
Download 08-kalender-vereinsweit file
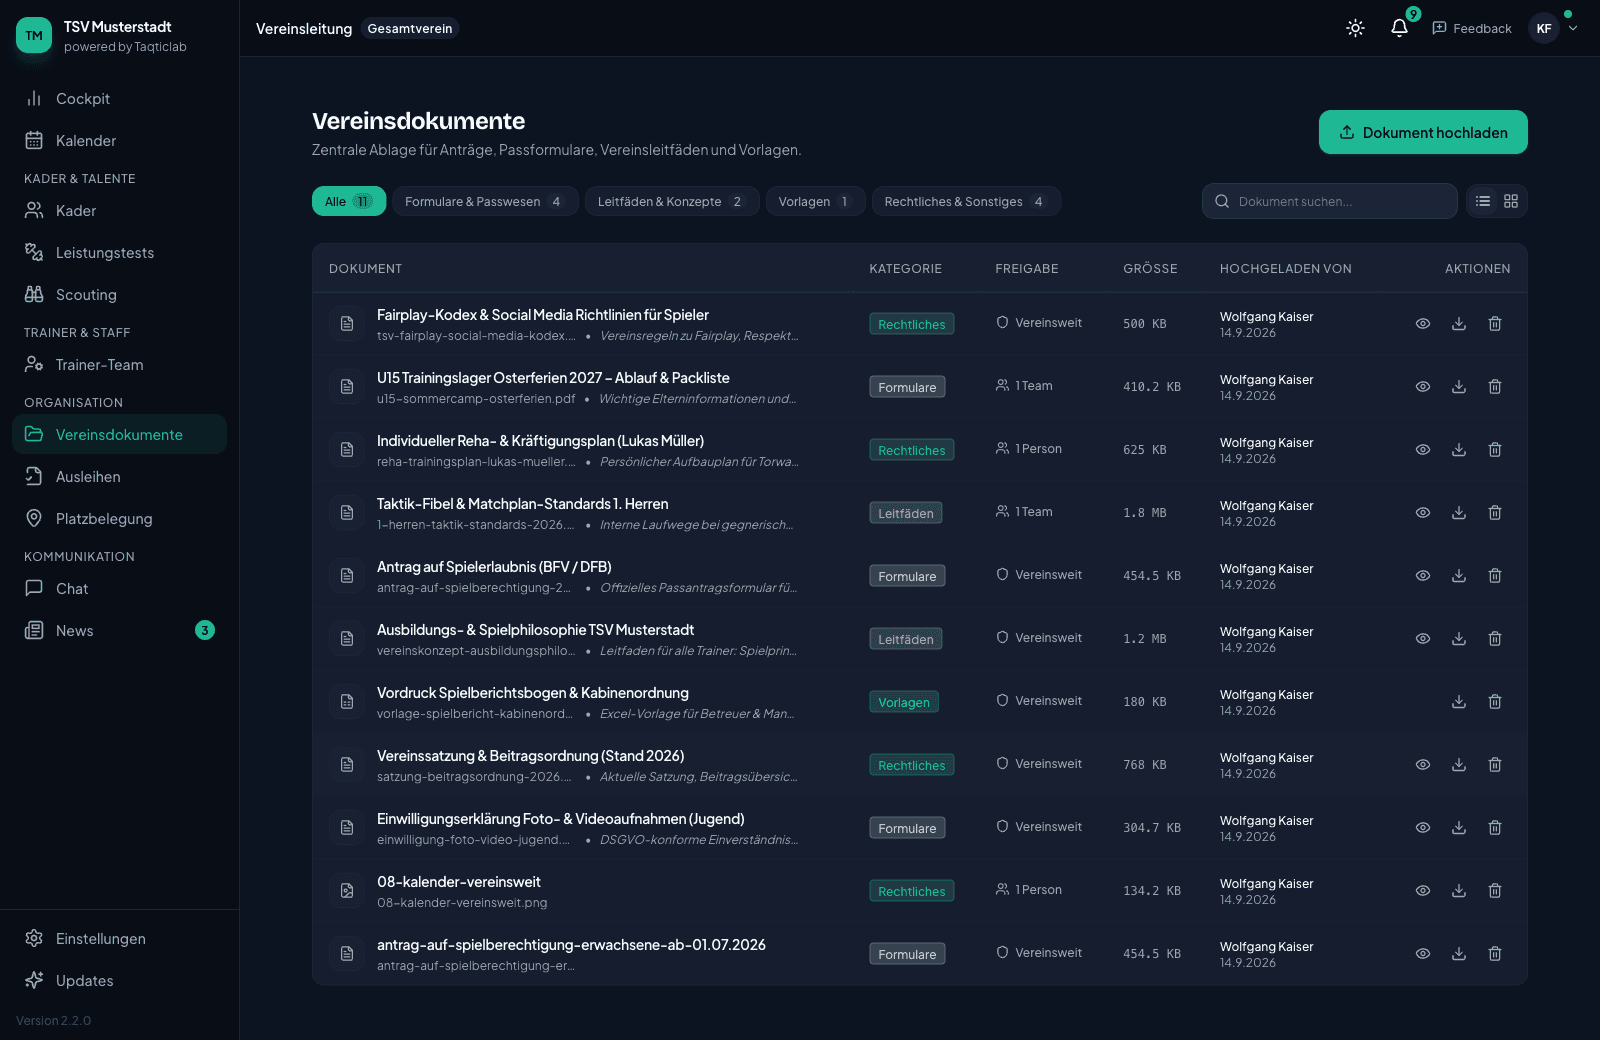pos(1459,890)
